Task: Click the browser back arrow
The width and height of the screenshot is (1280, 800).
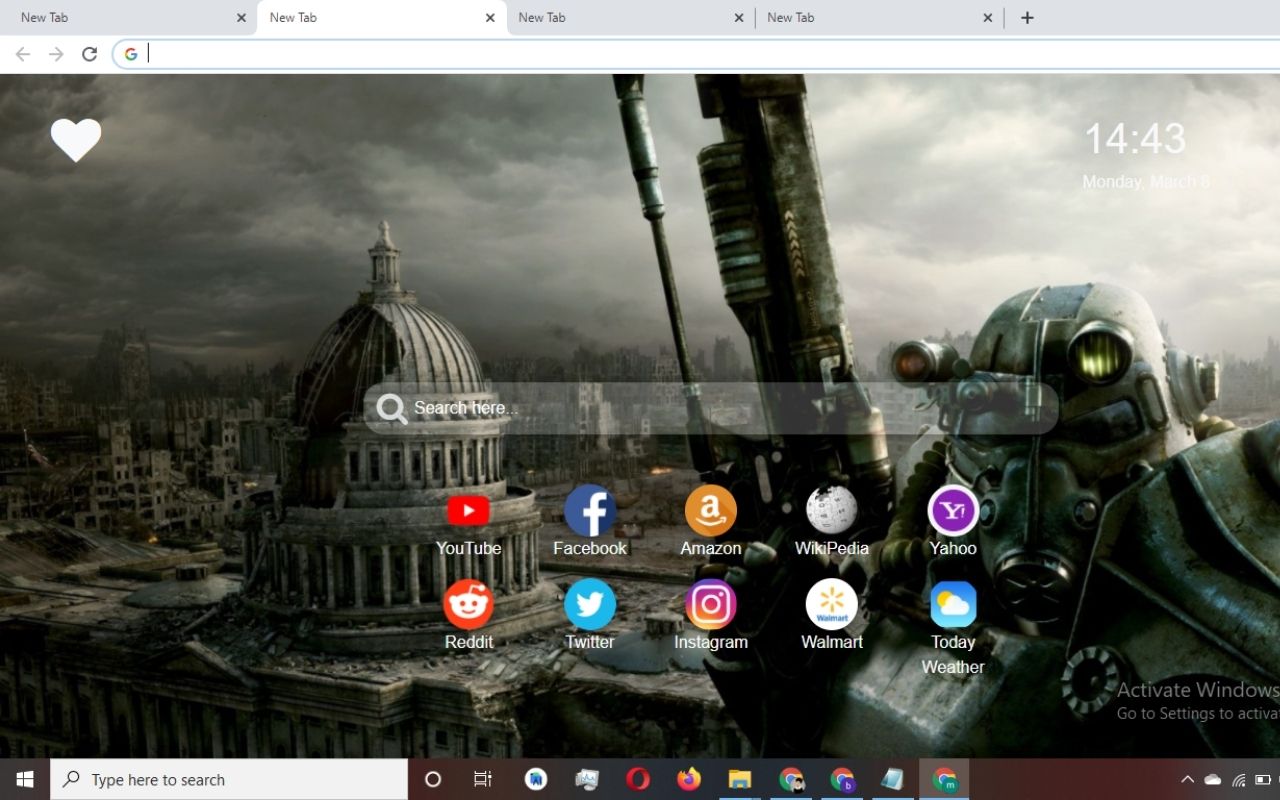Action: (22, 53)
